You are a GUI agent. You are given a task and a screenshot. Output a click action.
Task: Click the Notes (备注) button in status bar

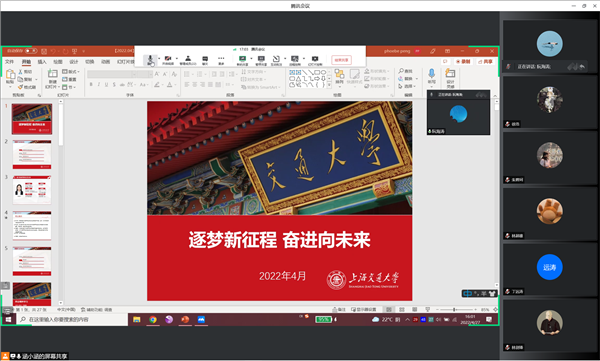[339, 309]
